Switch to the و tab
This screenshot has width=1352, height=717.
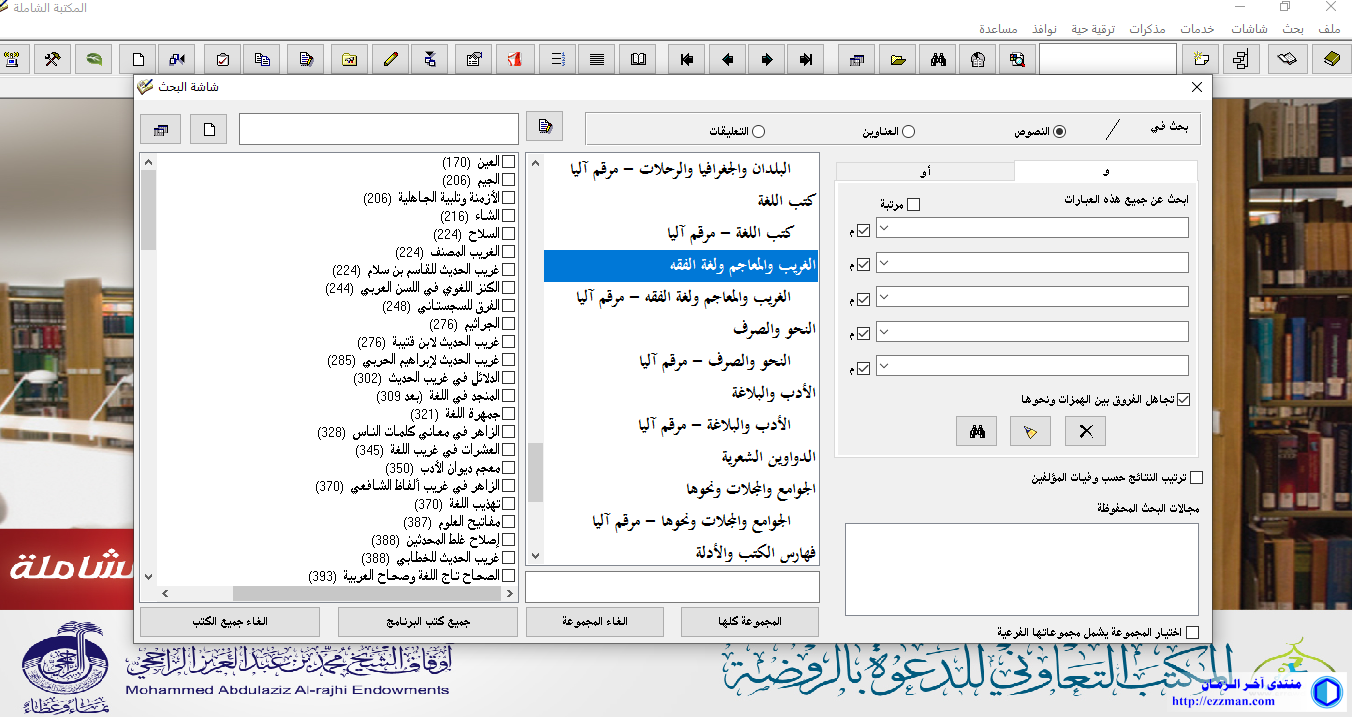(x=1106, y=171)
